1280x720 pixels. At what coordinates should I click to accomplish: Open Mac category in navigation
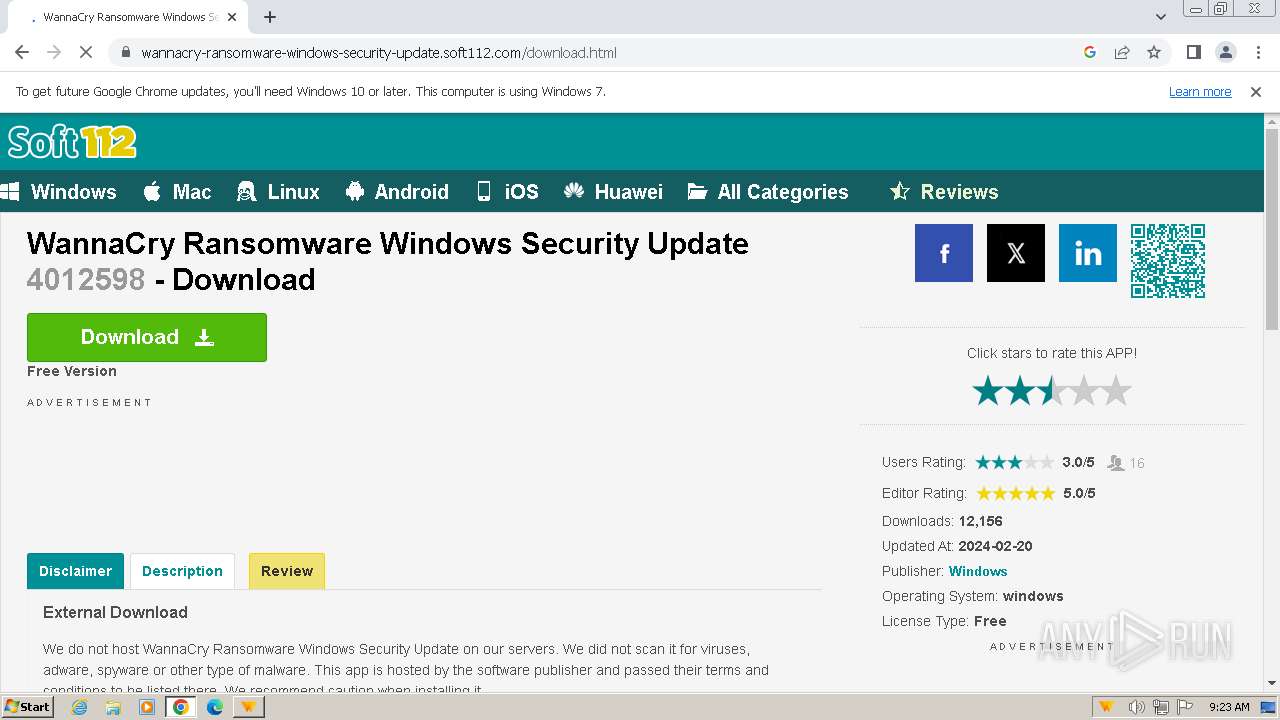click(178, 192)
